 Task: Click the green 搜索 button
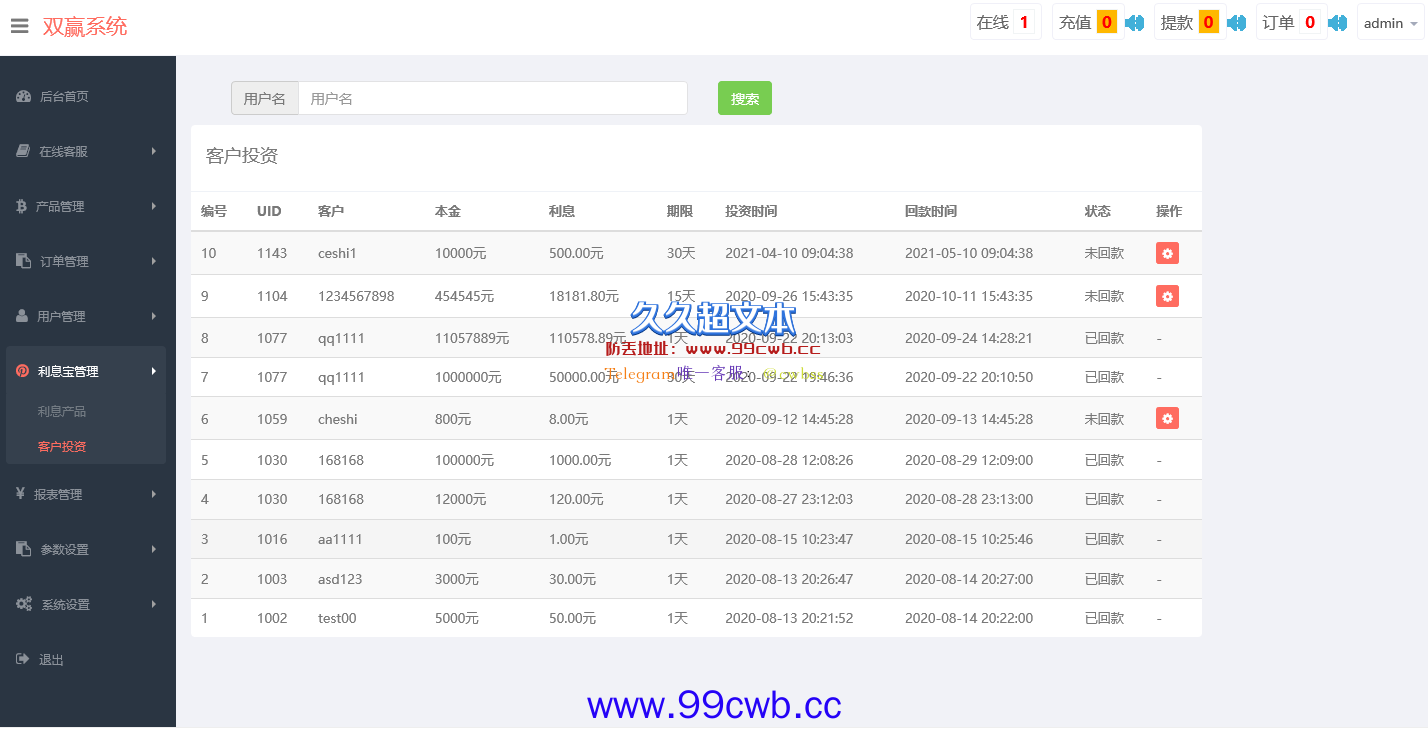pyautogui.click(x=745, y=98)
